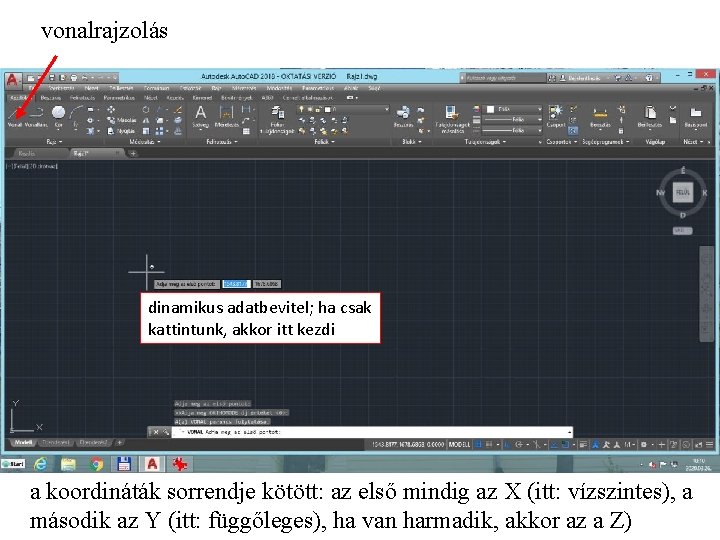720x540 pixels.
Task: Select the Szöveg text tool
Action: pyautogui.click(x=201, y=116)
